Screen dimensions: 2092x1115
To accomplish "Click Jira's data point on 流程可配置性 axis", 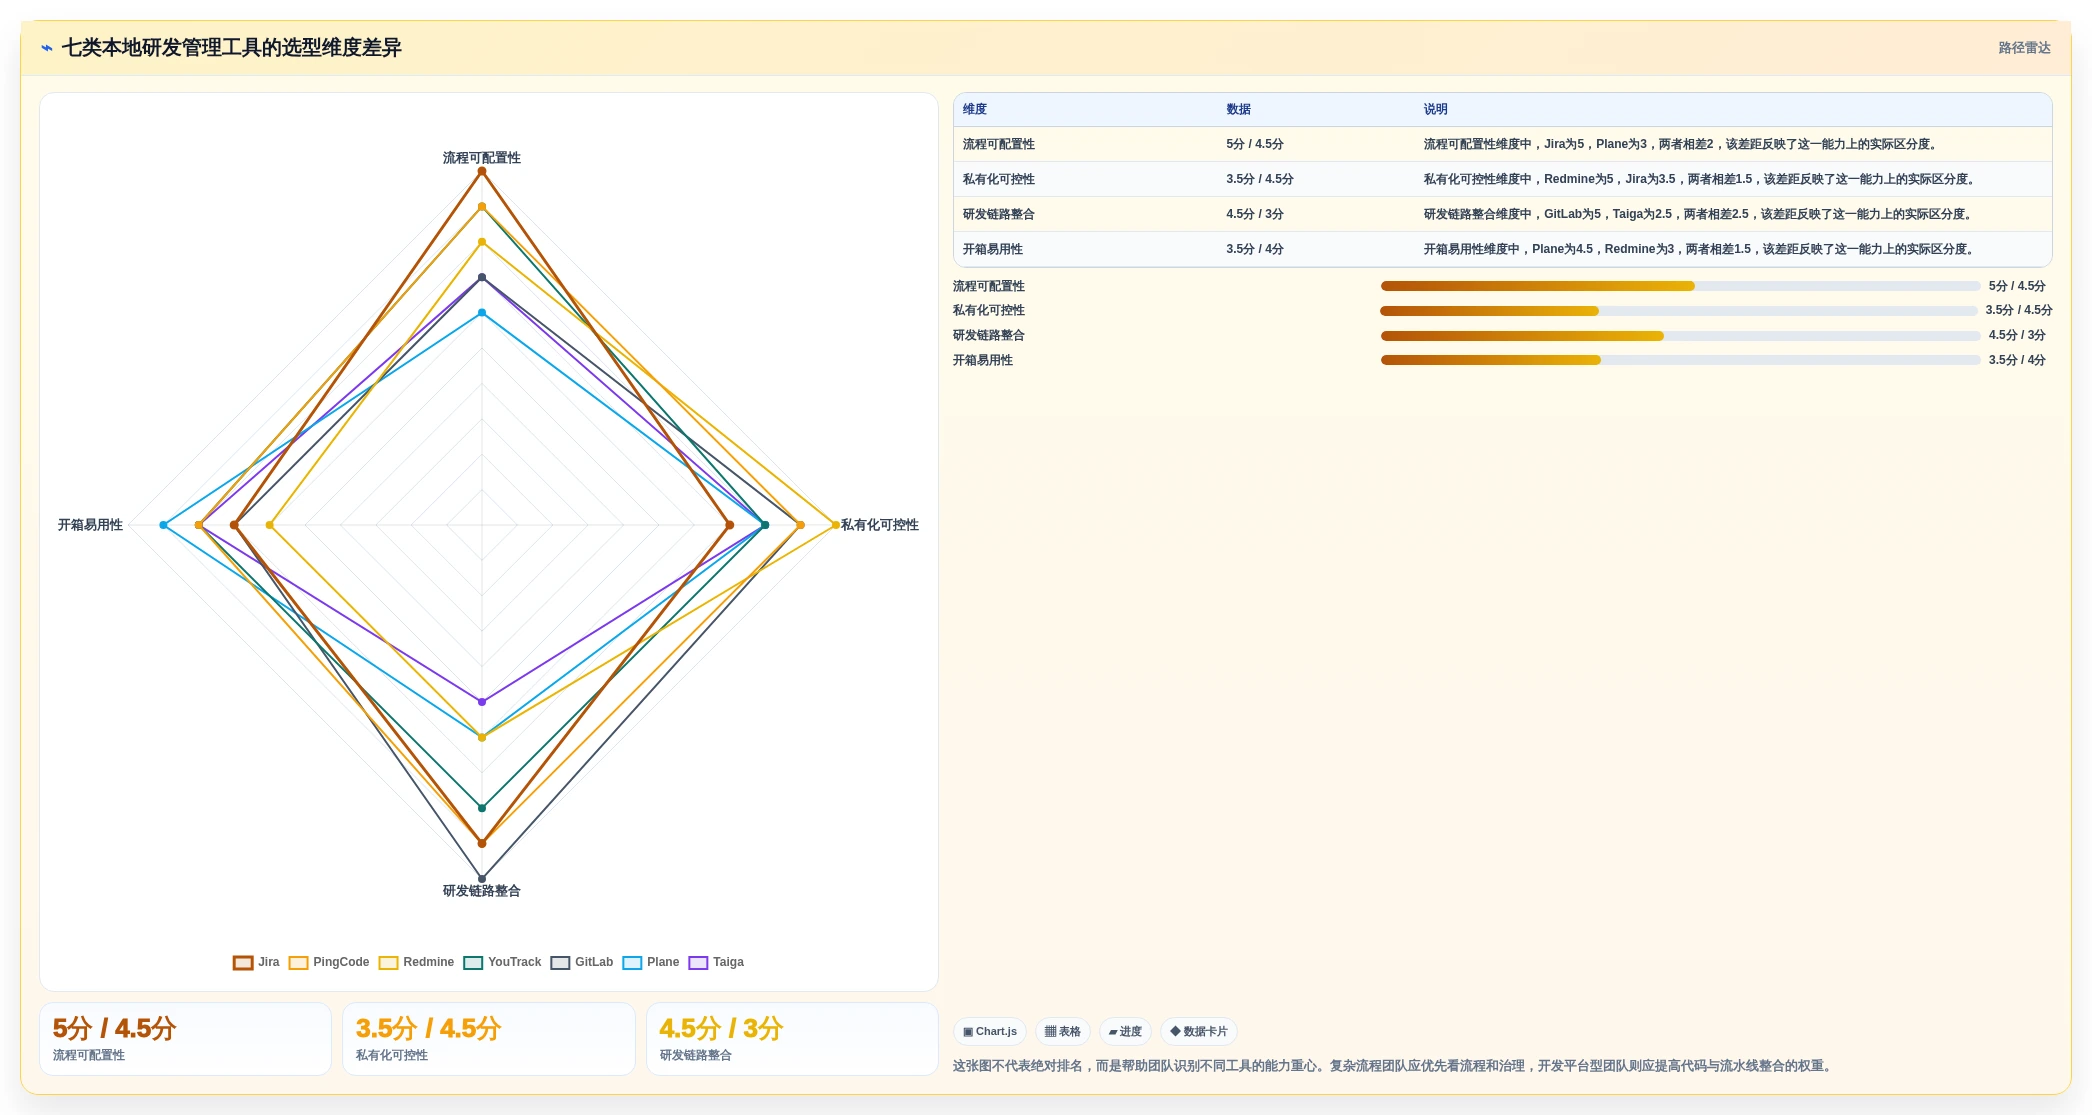I will [x=482, y=172].
